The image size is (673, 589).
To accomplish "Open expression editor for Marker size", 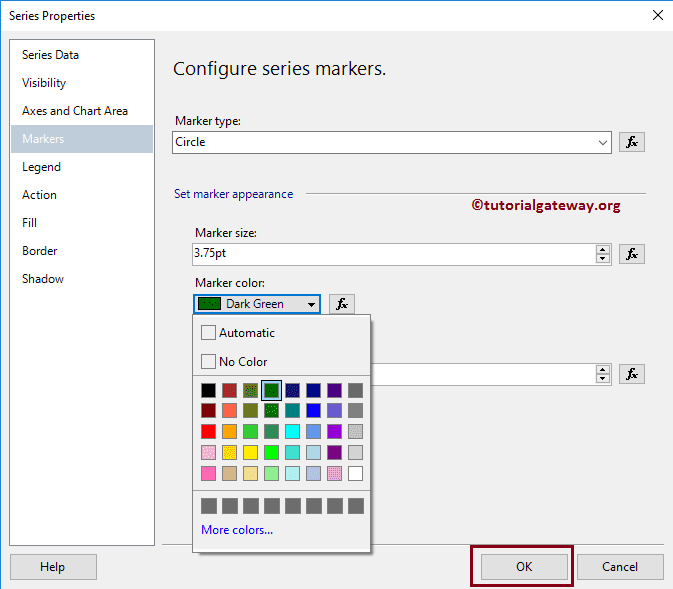I will point(631,254).
